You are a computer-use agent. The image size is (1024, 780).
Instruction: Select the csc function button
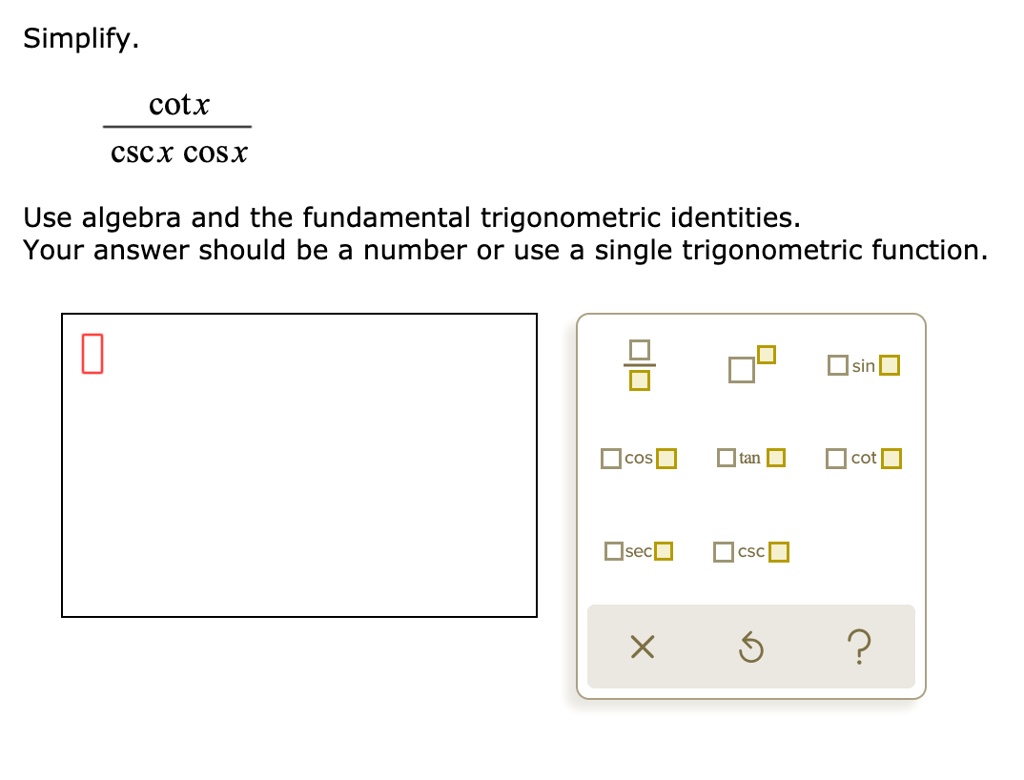750,550
